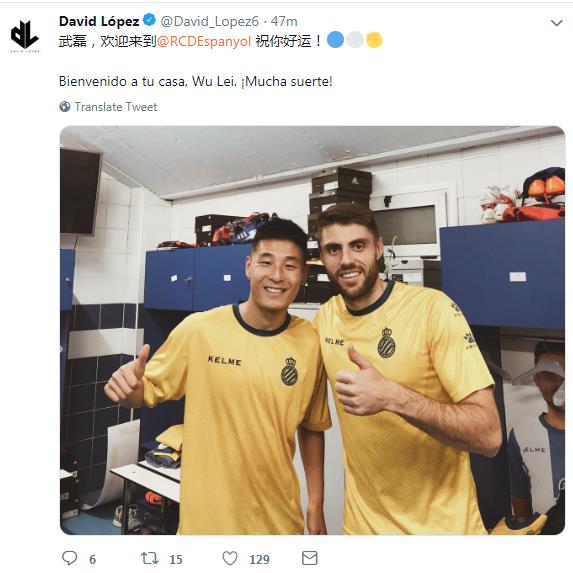Click the blue verified badge
This screenshot has width=573, height=573.
149,20
